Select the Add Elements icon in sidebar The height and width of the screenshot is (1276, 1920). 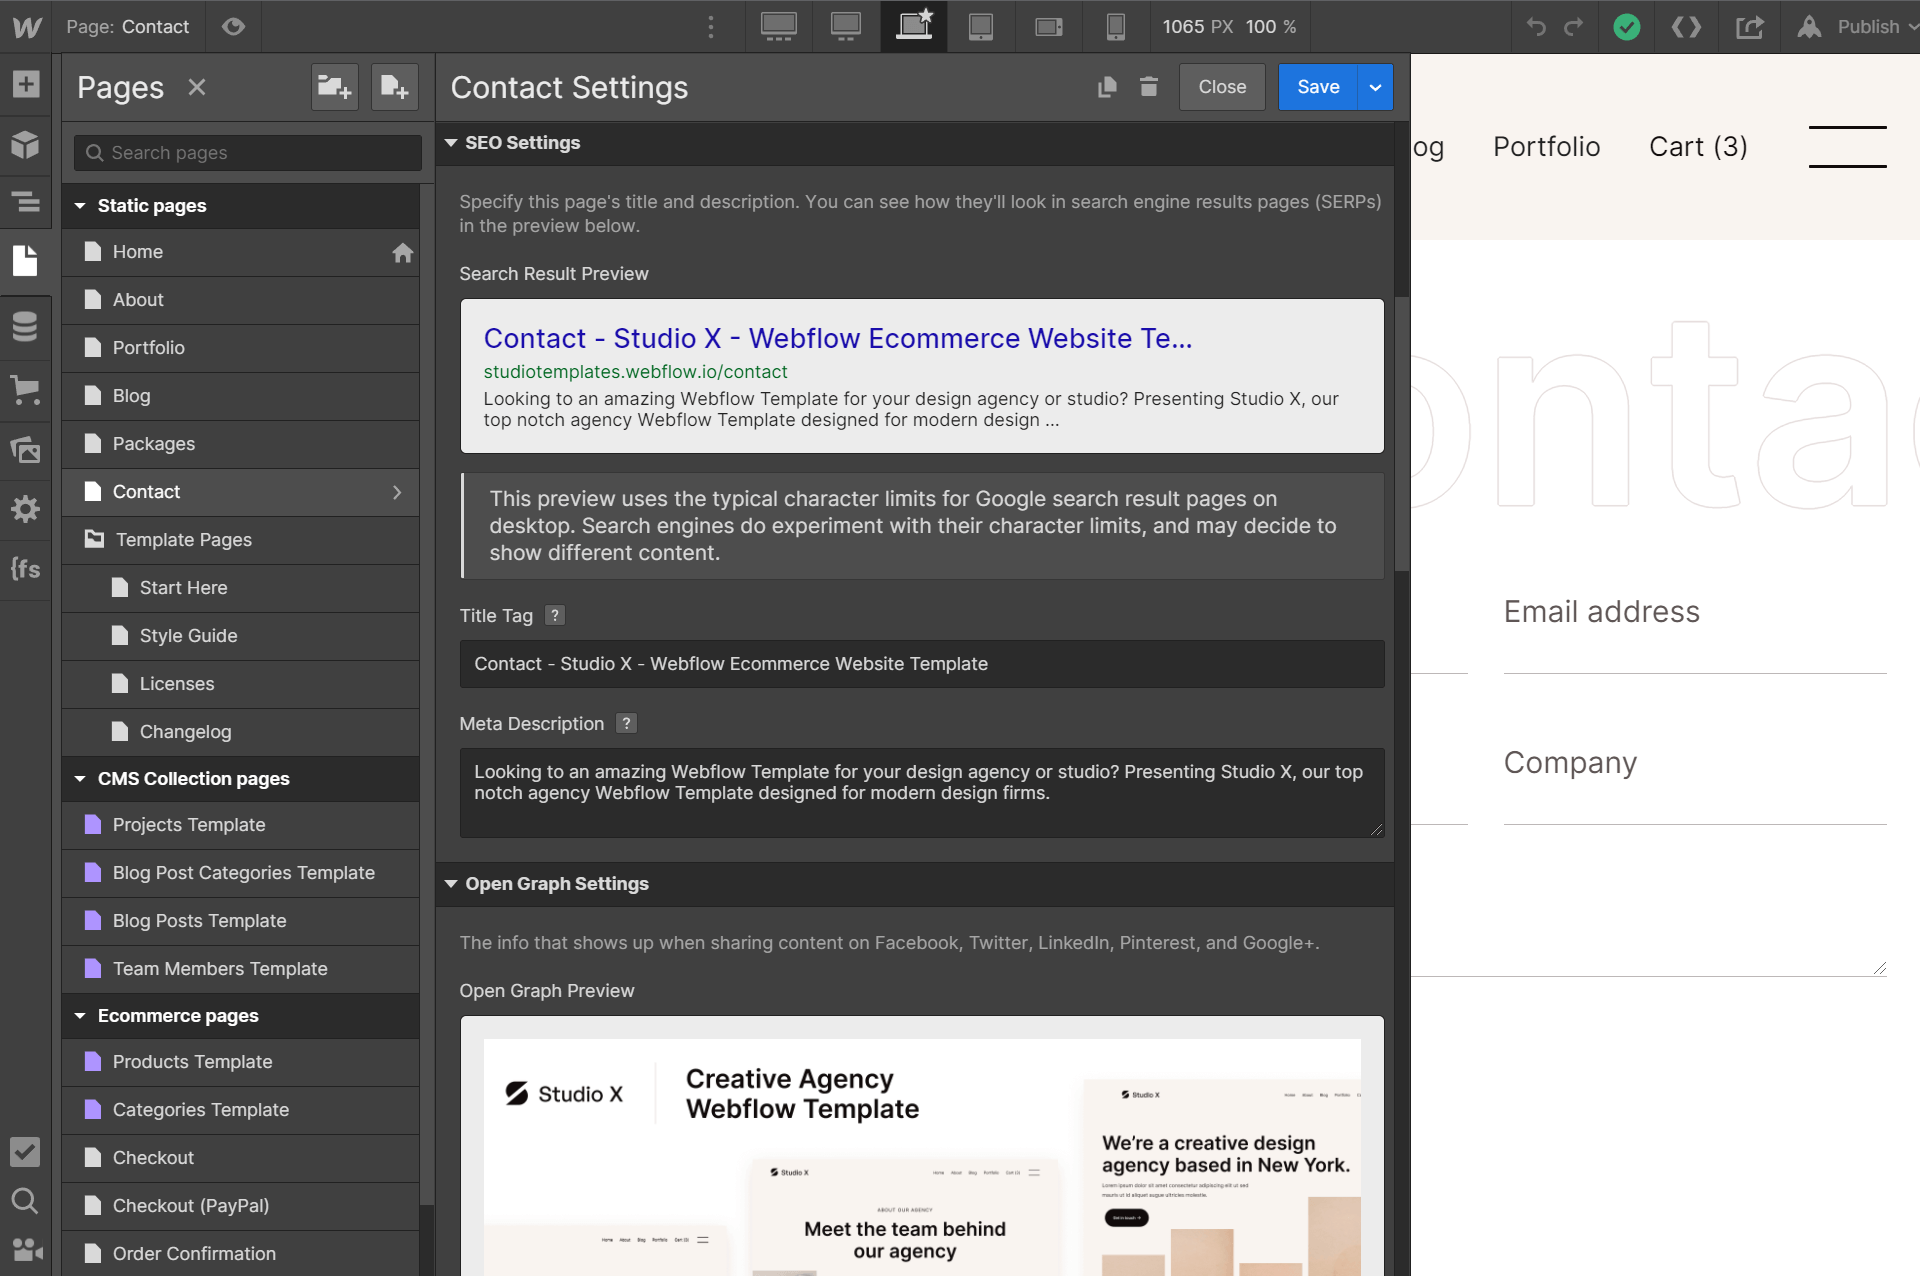[26, 83]
